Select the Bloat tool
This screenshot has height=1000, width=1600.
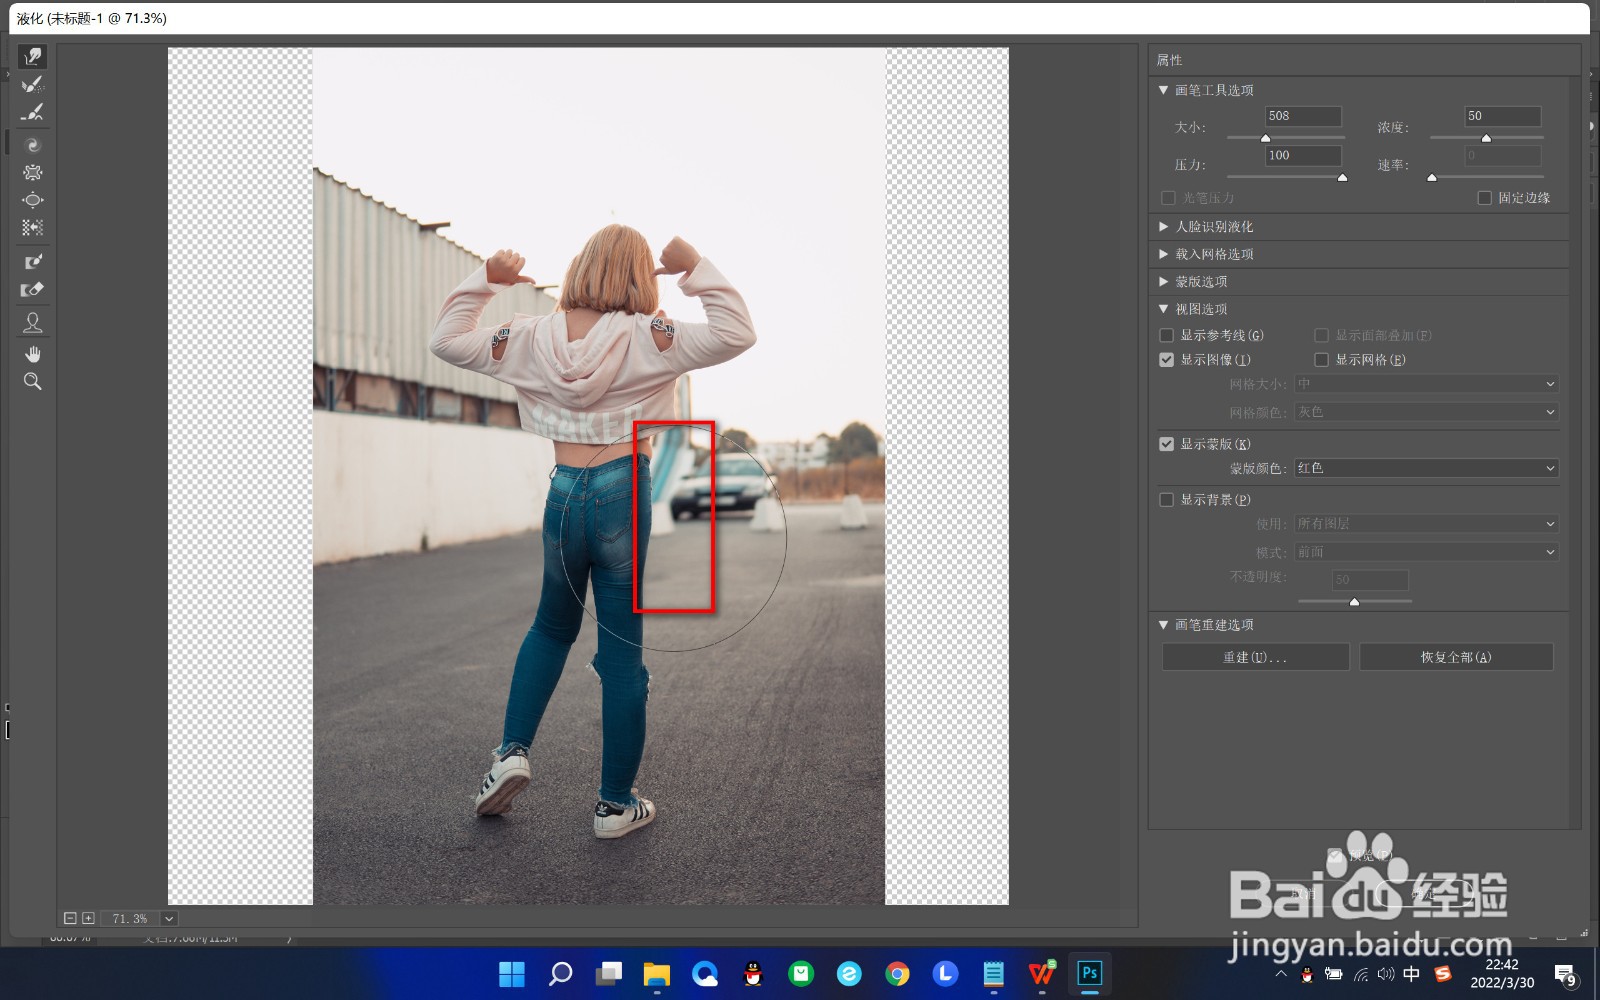click(32, 200)
